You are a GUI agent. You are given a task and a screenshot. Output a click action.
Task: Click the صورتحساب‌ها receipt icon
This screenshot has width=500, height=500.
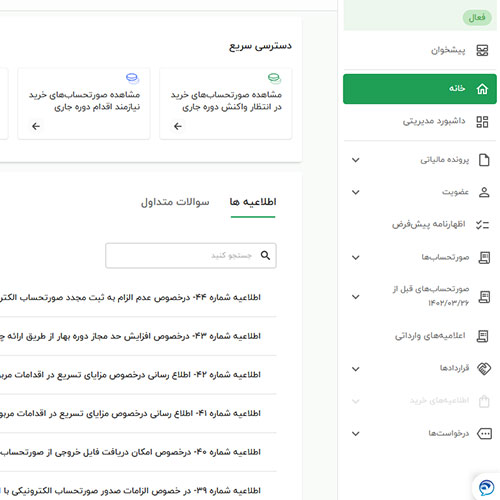[x=484, y=257]
